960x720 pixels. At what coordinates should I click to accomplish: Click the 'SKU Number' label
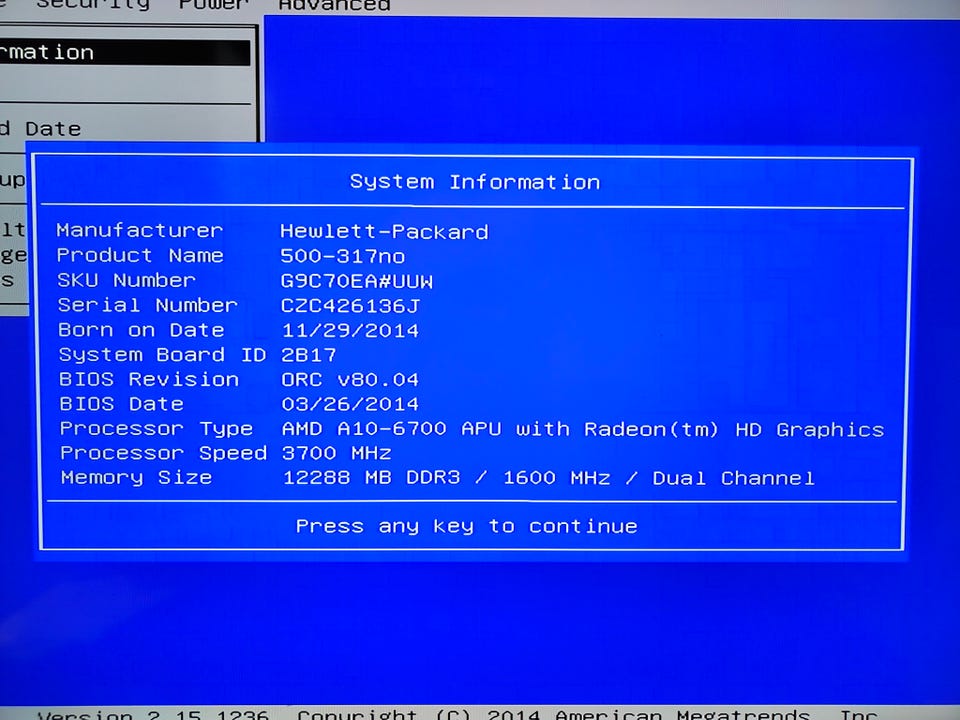(127, 280)
